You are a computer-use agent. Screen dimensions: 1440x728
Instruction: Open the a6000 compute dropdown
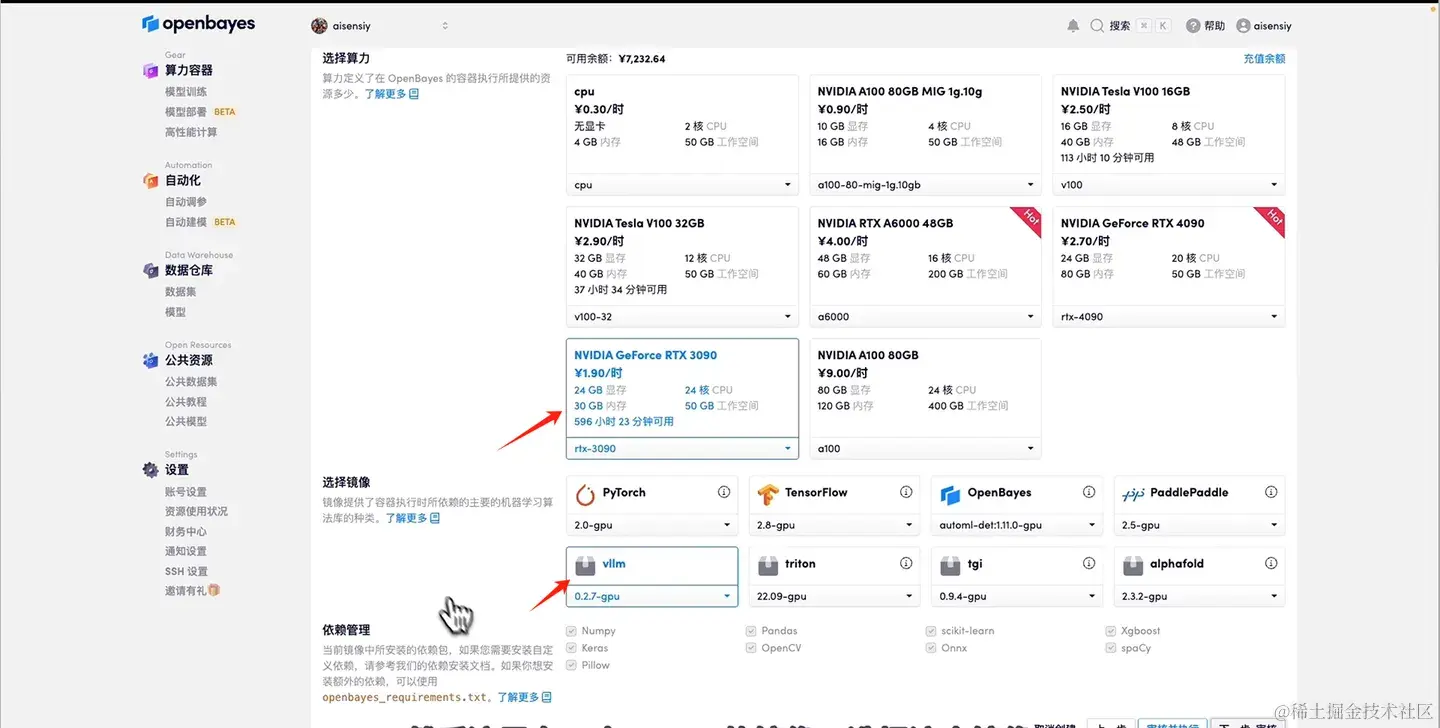(x=925, y=317)
